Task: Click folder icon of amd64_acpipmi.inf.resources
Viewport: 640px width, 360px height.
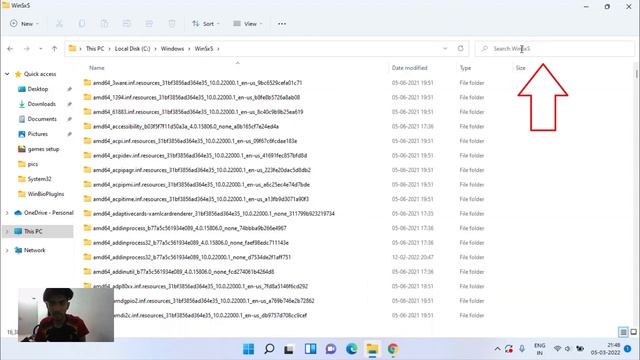Action: (87, 184)
